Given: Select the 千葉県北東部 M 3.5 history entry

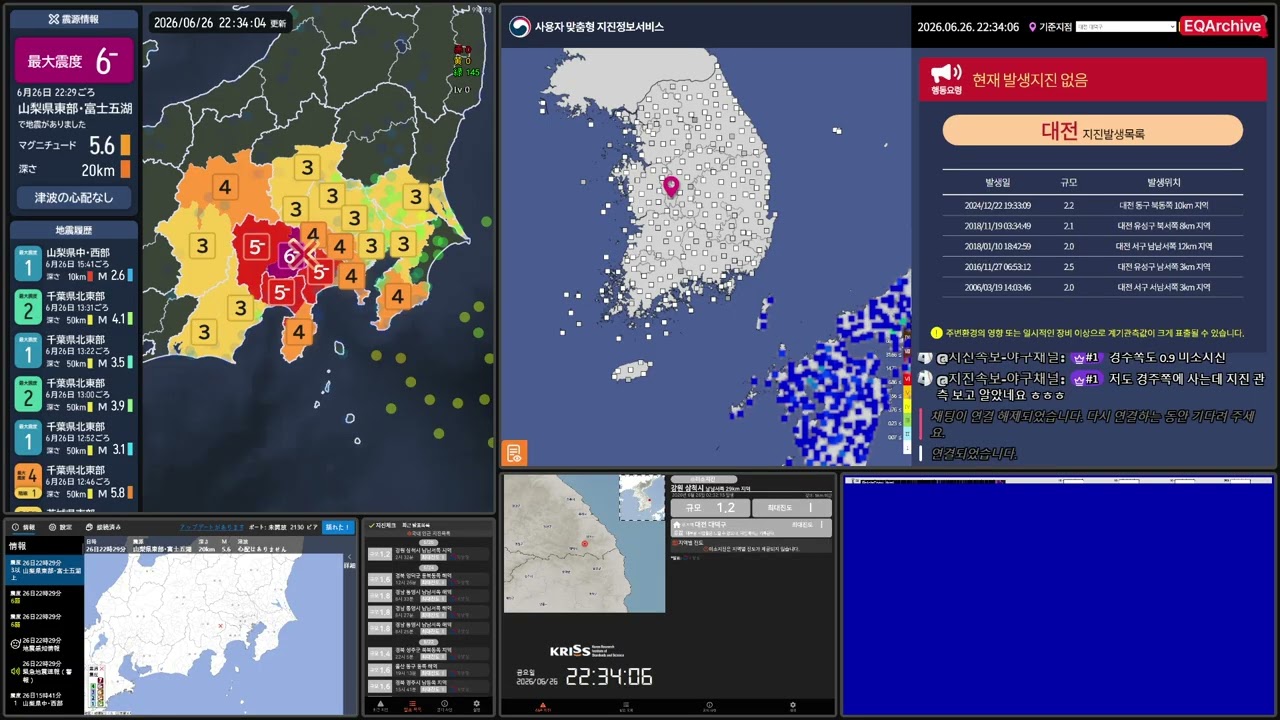Looking at the screenshot, I should click(74, 351).
